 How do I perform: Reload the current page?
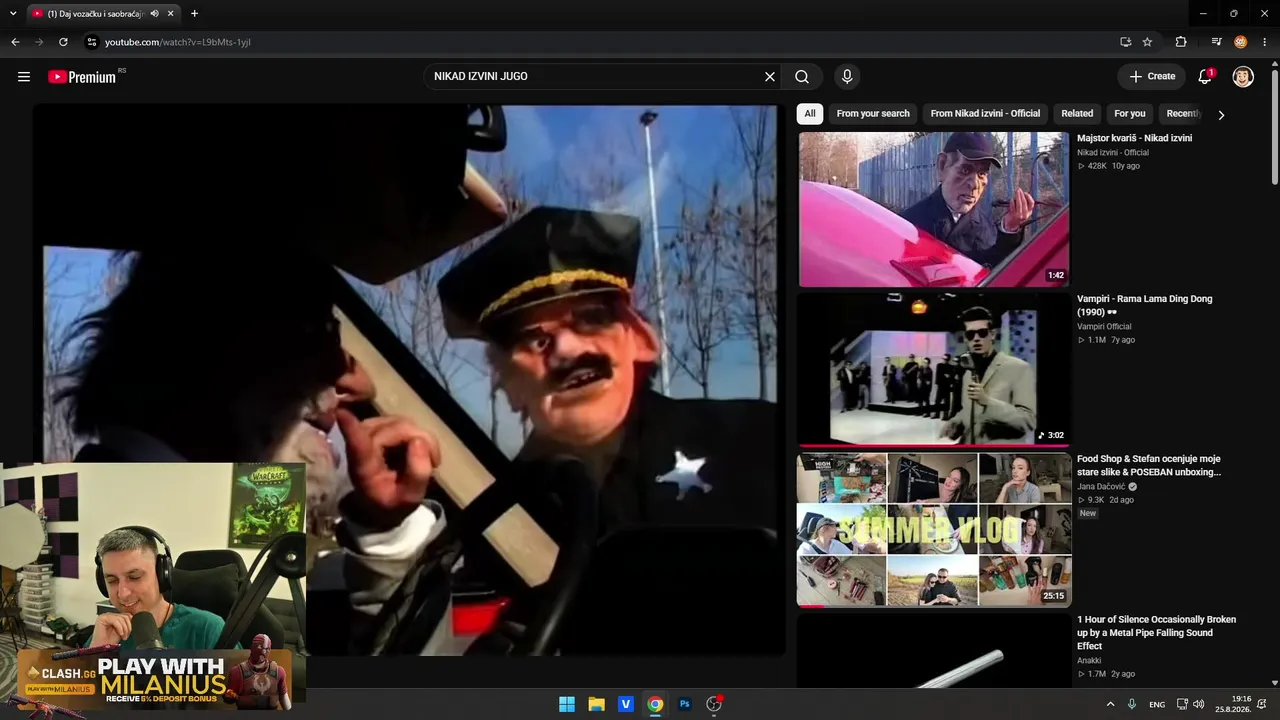63,42
